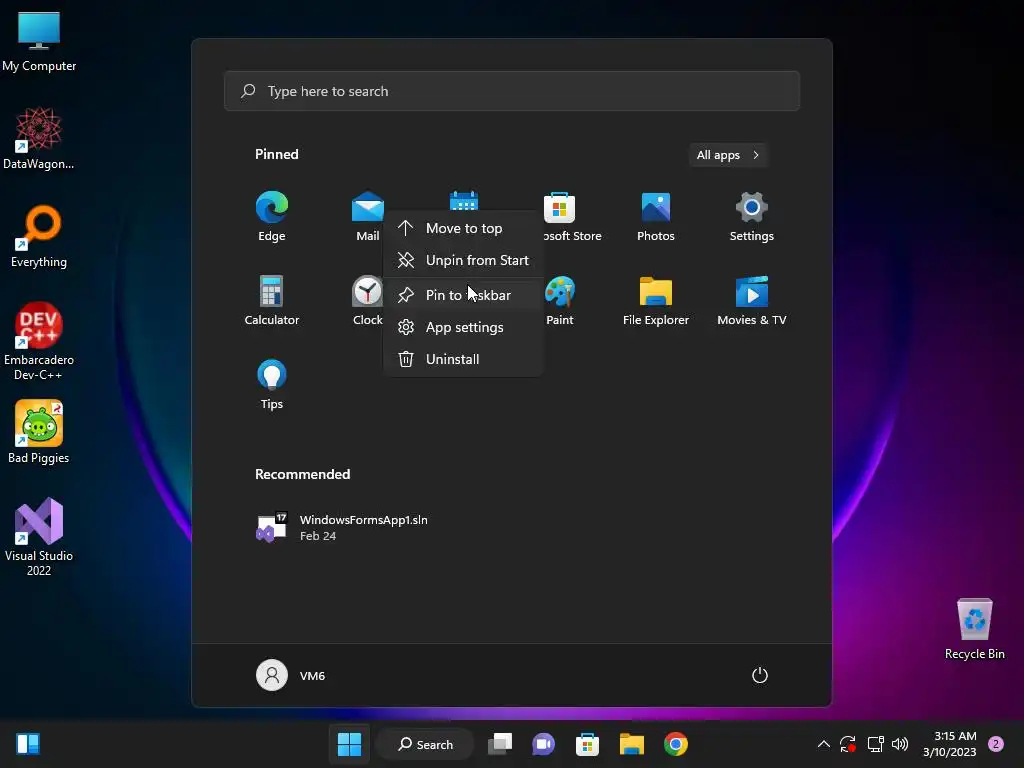Select the Recycle Bin desktop icon

point(974,629)
